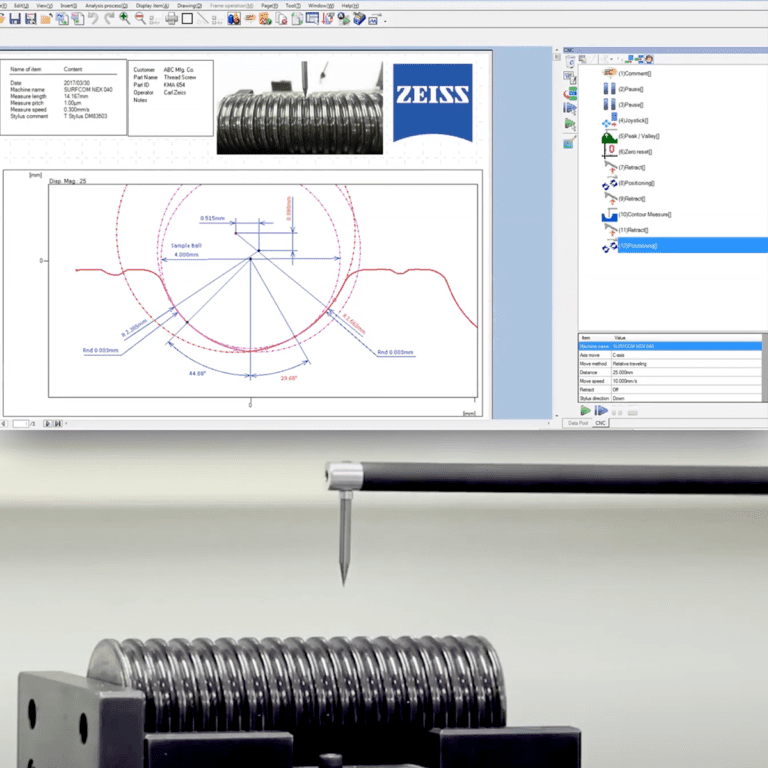Open the Analysis process menu
Viewport: 768px width, 768px height.
coord(109,5)
